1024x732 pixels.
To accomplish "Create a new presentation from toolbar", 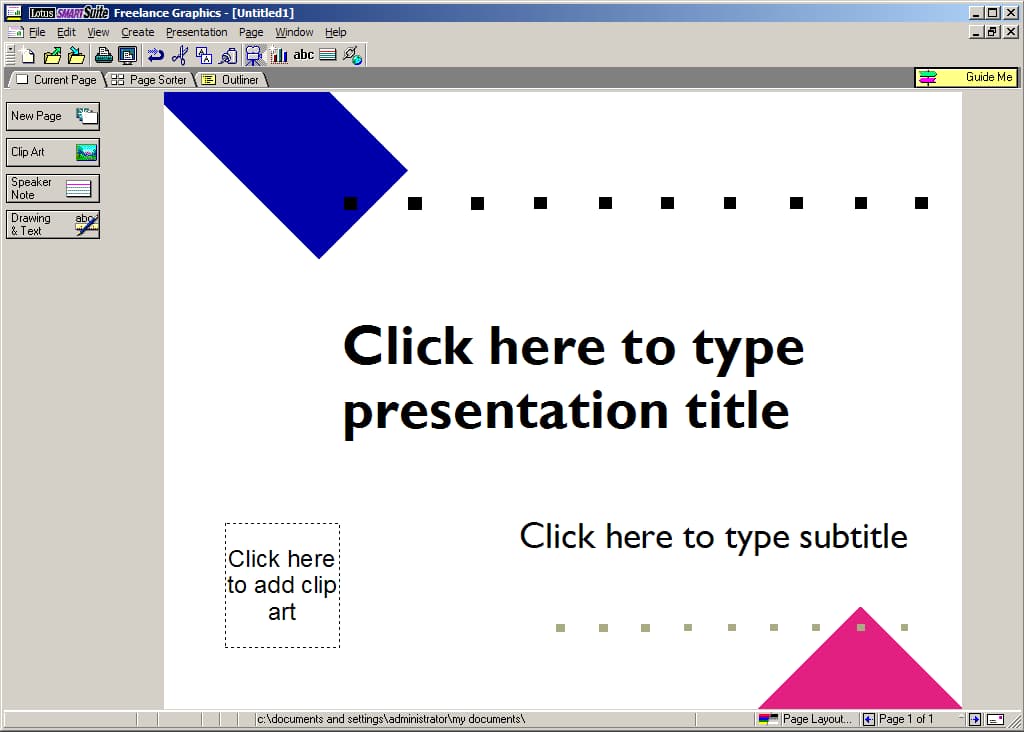I will click(28, 56).
